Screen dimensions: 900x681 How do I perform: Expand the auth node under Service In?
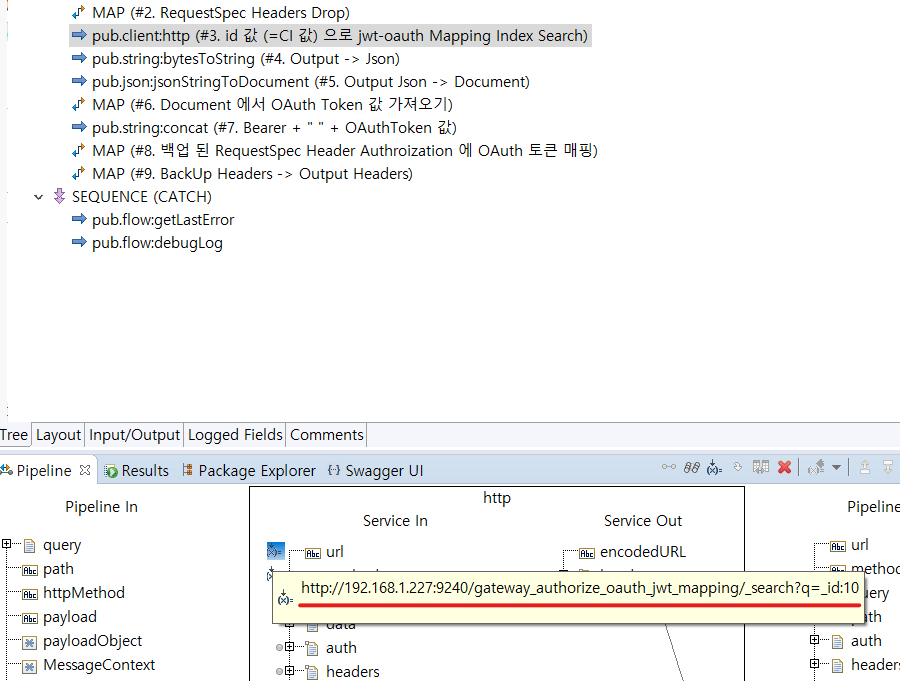coord(290,648)
